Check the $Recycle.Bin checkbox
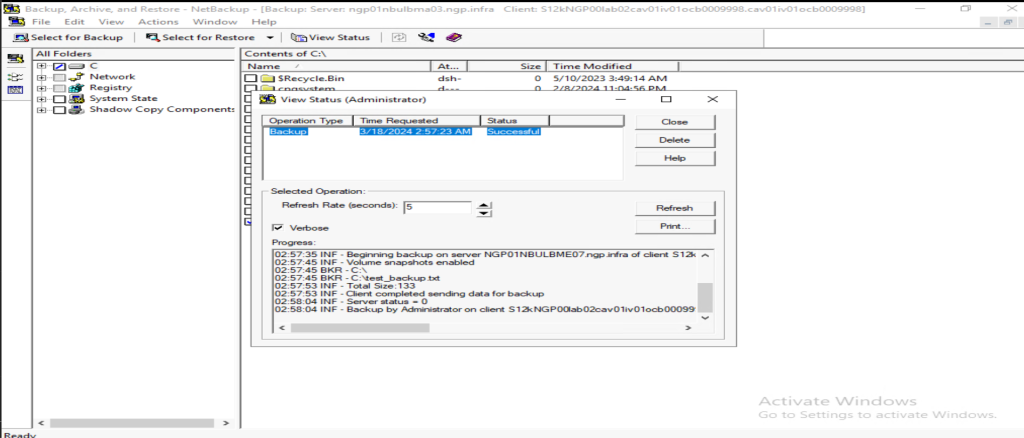 coord(250,78)
